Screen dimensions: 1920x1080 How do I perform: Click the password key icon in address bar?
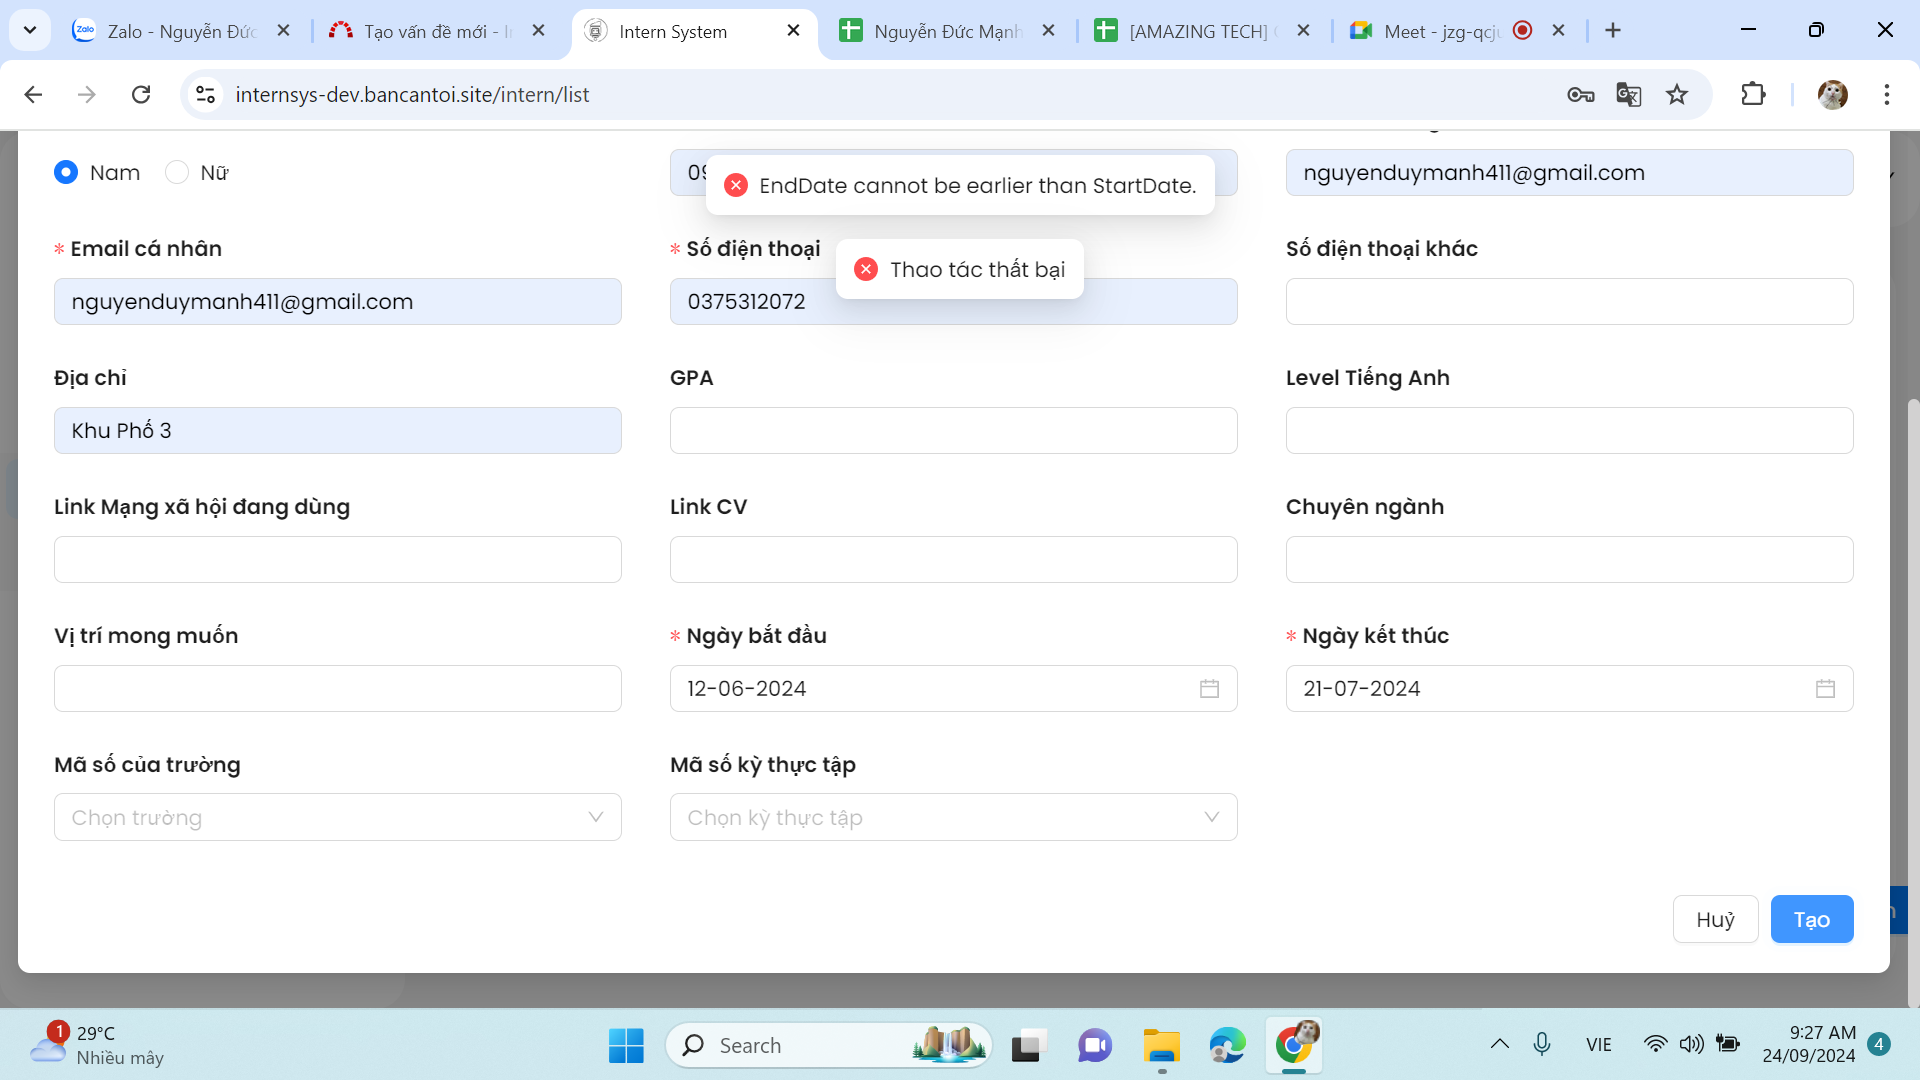coord(1580,95)
